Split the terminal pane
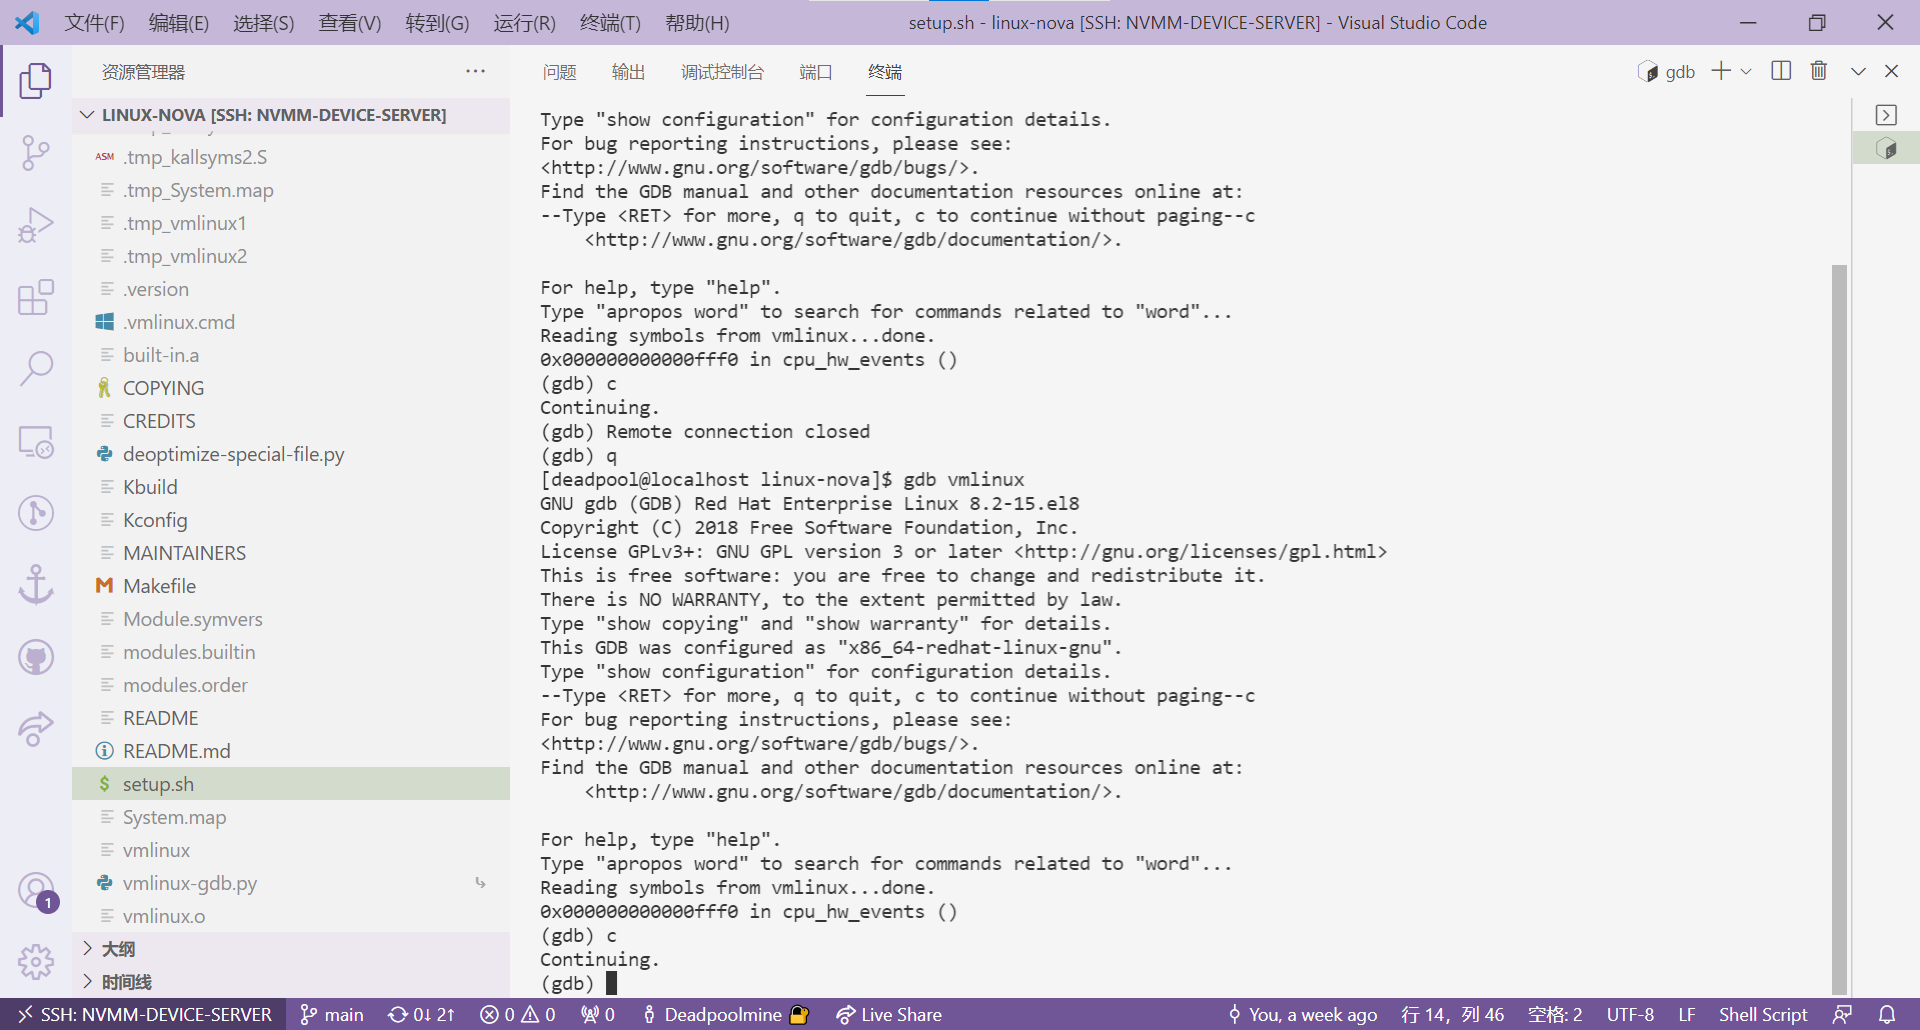Screen dimensions: 1920x1030 click(1781, 71)
